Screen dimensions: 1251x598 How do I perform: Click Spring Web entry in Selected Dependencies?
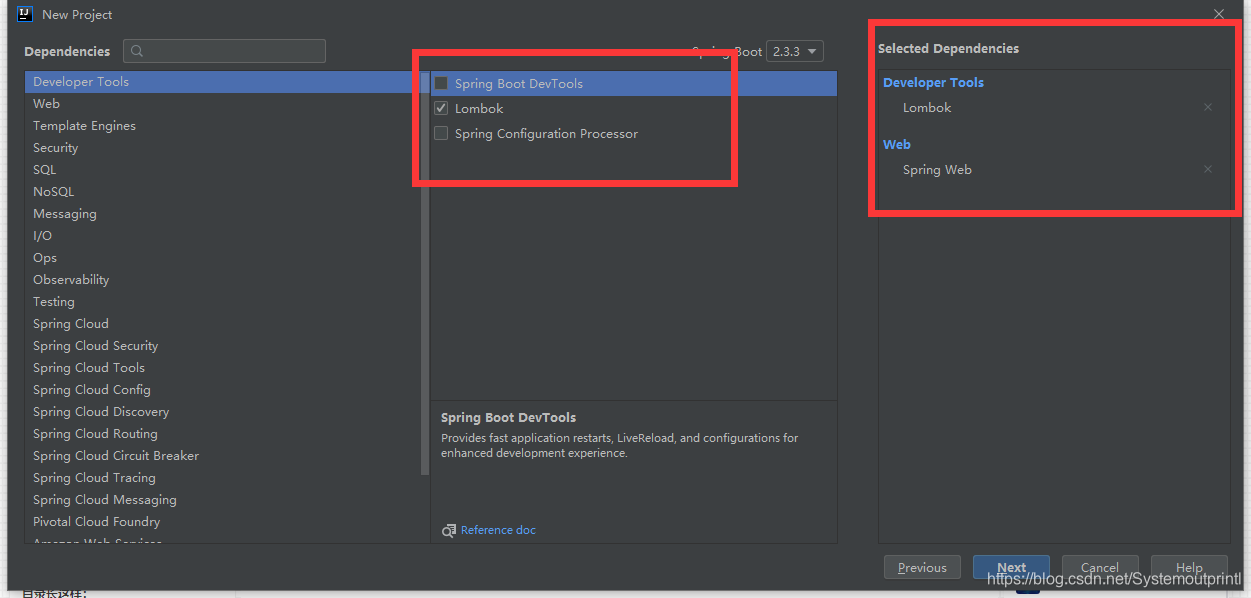pyautogui.click(x=937, y=169)
